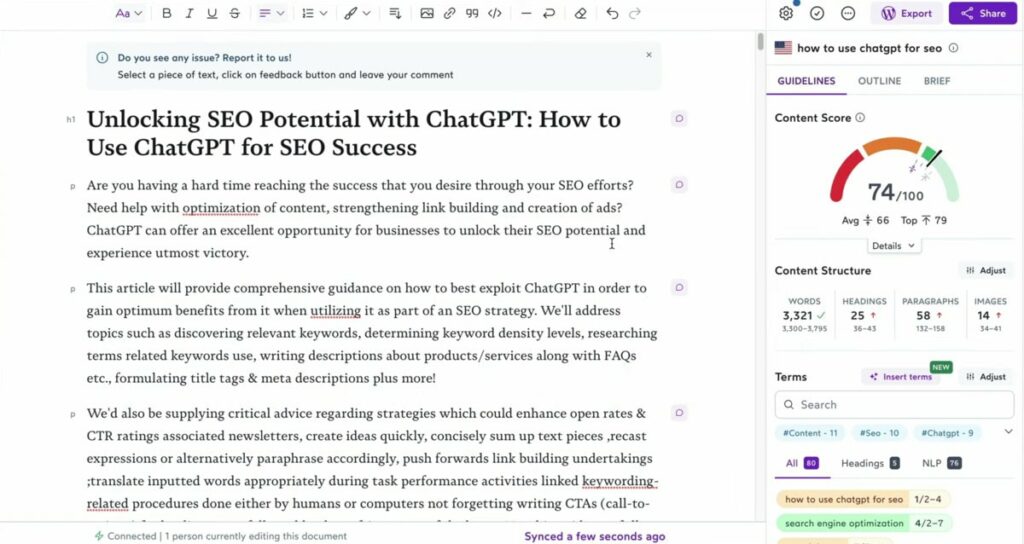The image size is (1024, 544).
Task: Export the article to WordPress
Action: coord(906,13)
